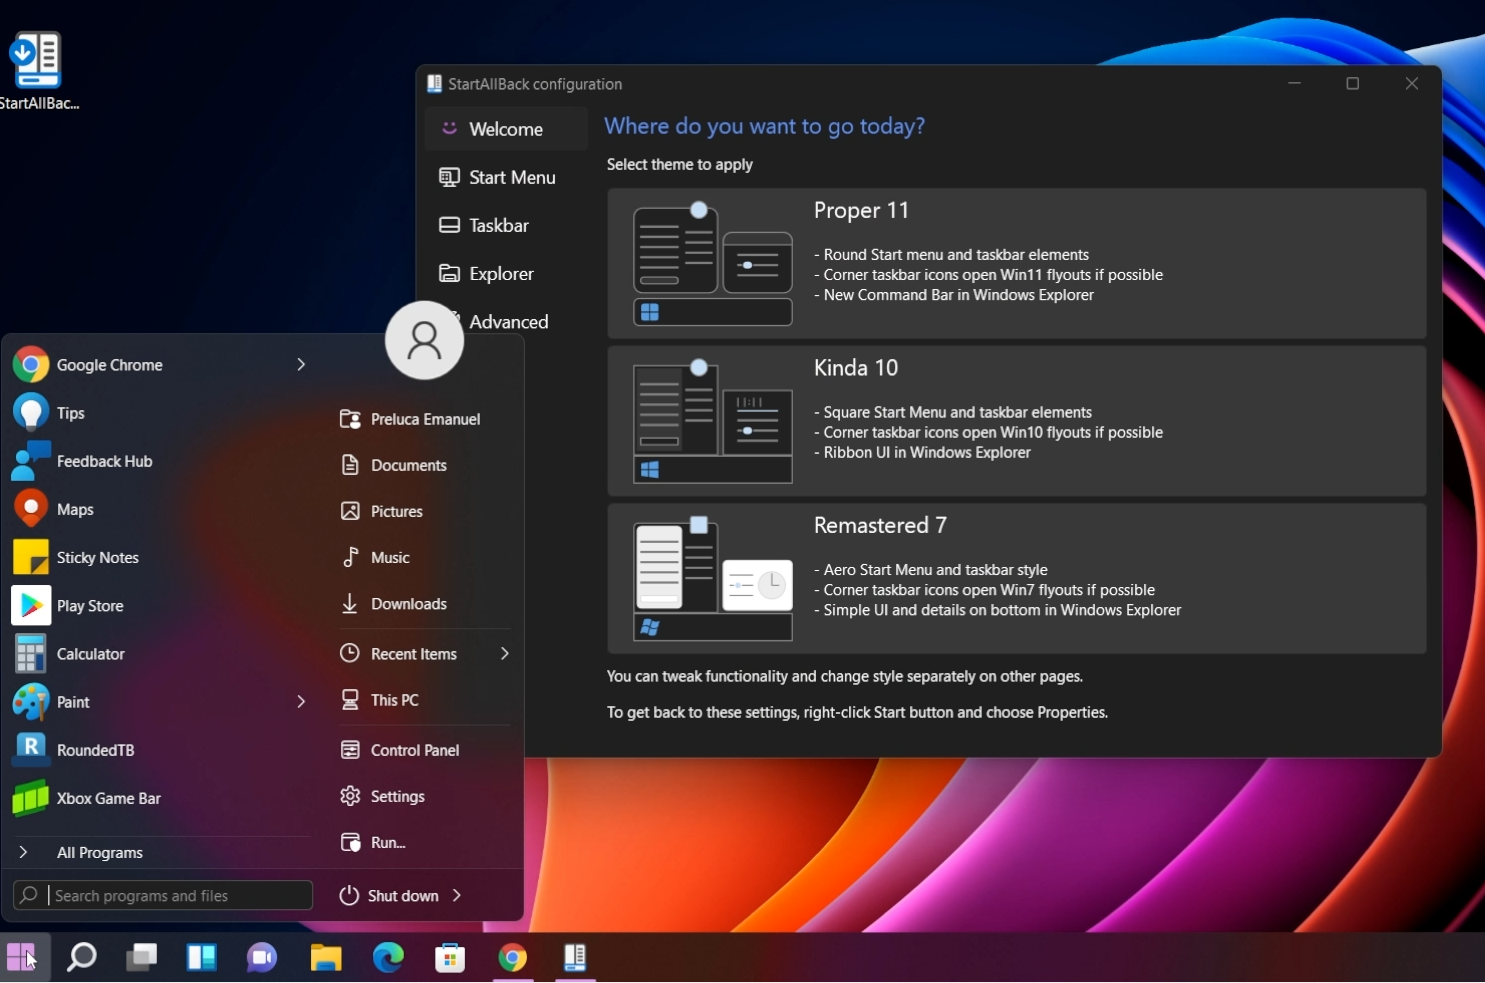Open the Search tool on the taskbar
This screenshot has height=983, width=1485.
[81, 957]
